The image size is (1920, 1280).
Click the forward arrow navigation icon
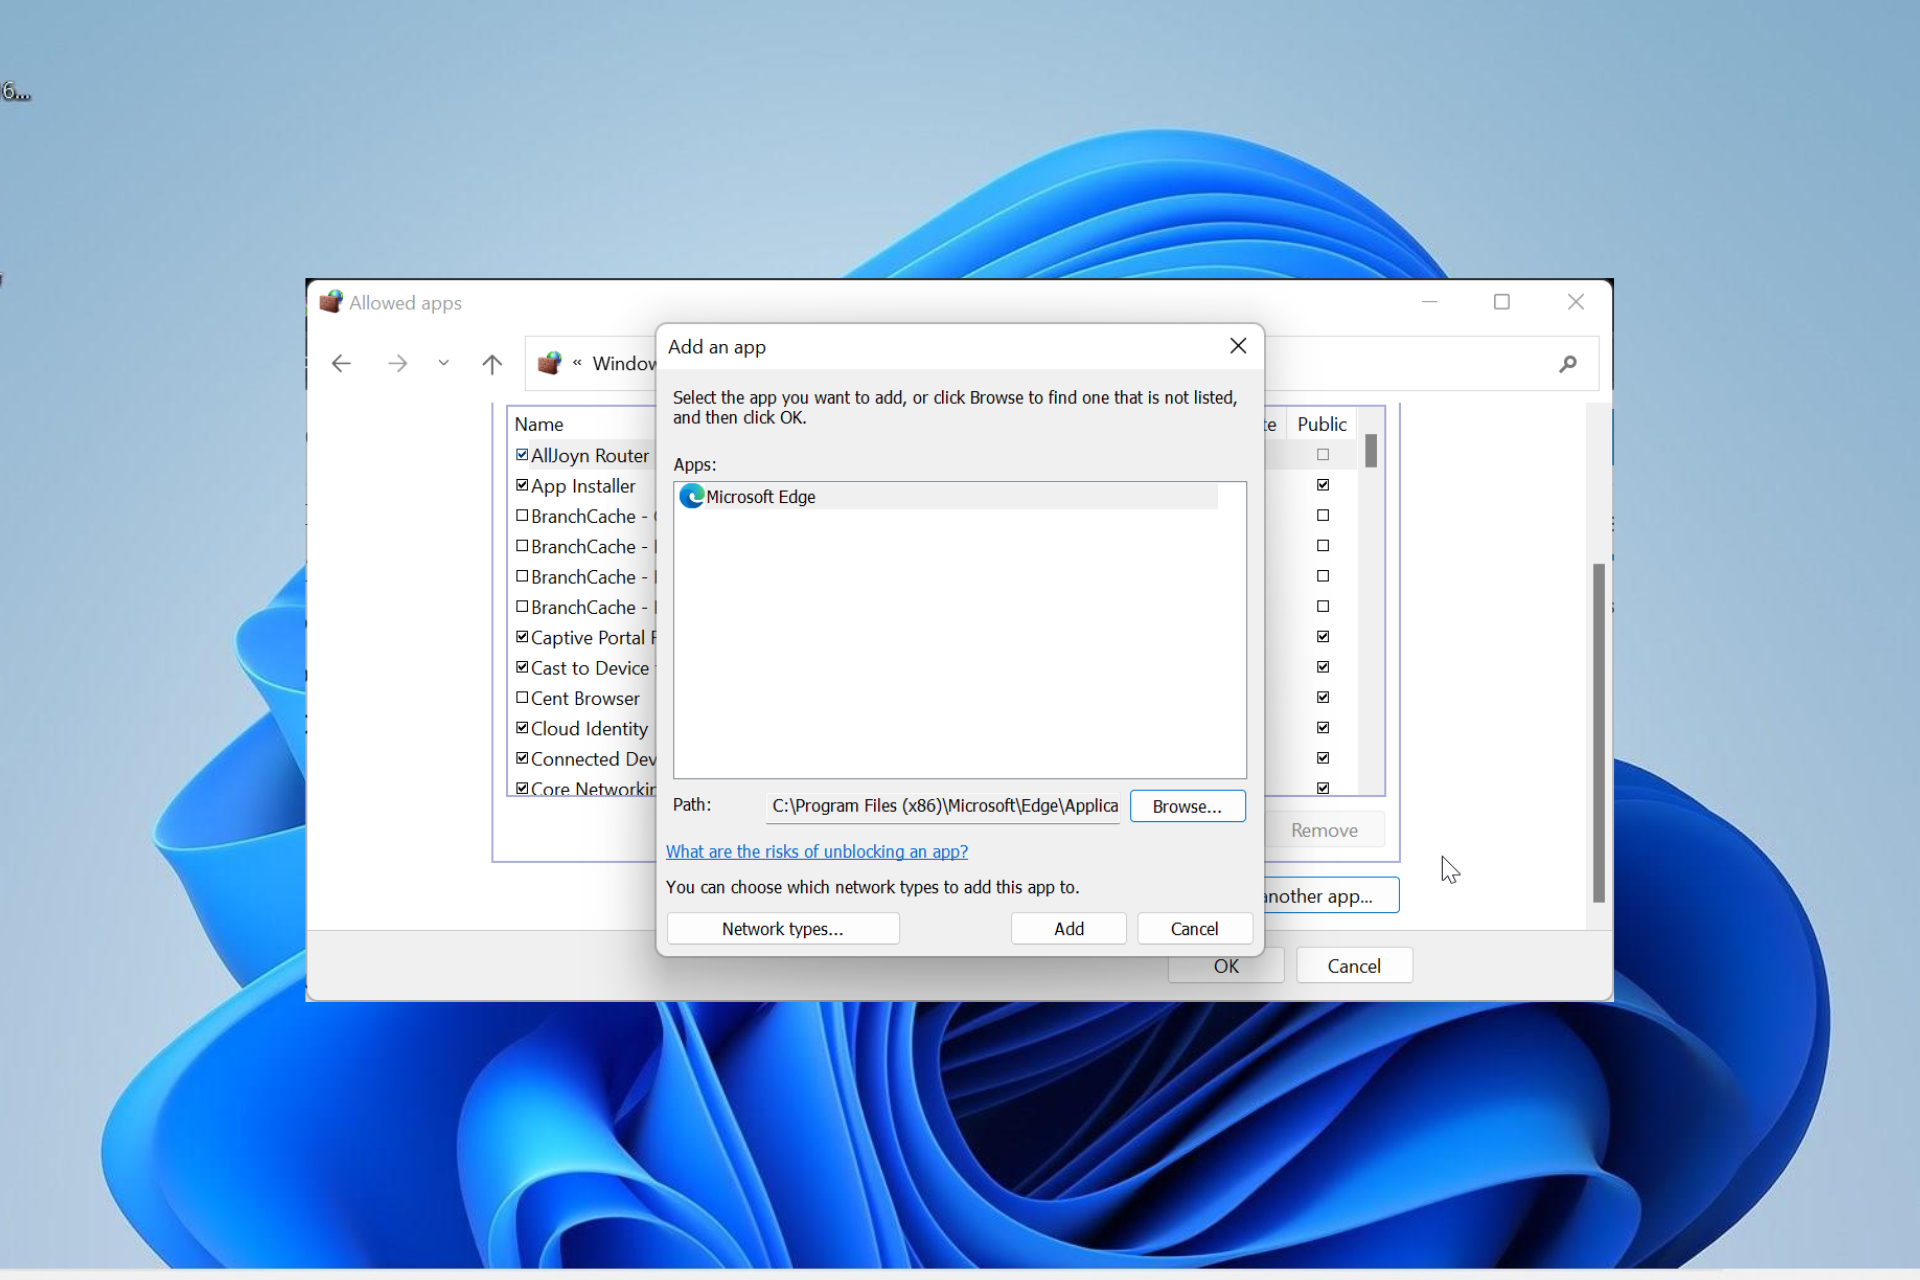(x=397, y=364)
